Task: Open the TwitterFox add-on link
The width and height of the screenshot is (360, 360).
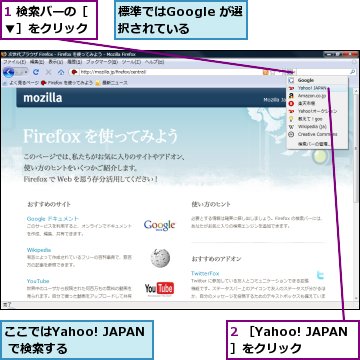Action: [x=205, y=273]
